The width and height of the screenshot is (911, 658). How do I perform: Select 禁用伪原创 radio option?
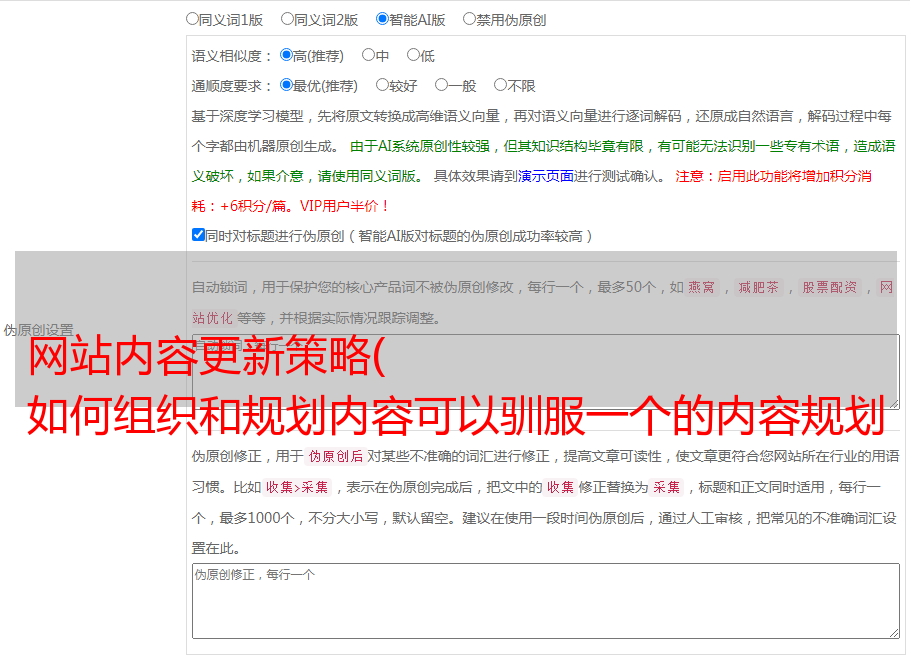[469, 19]
